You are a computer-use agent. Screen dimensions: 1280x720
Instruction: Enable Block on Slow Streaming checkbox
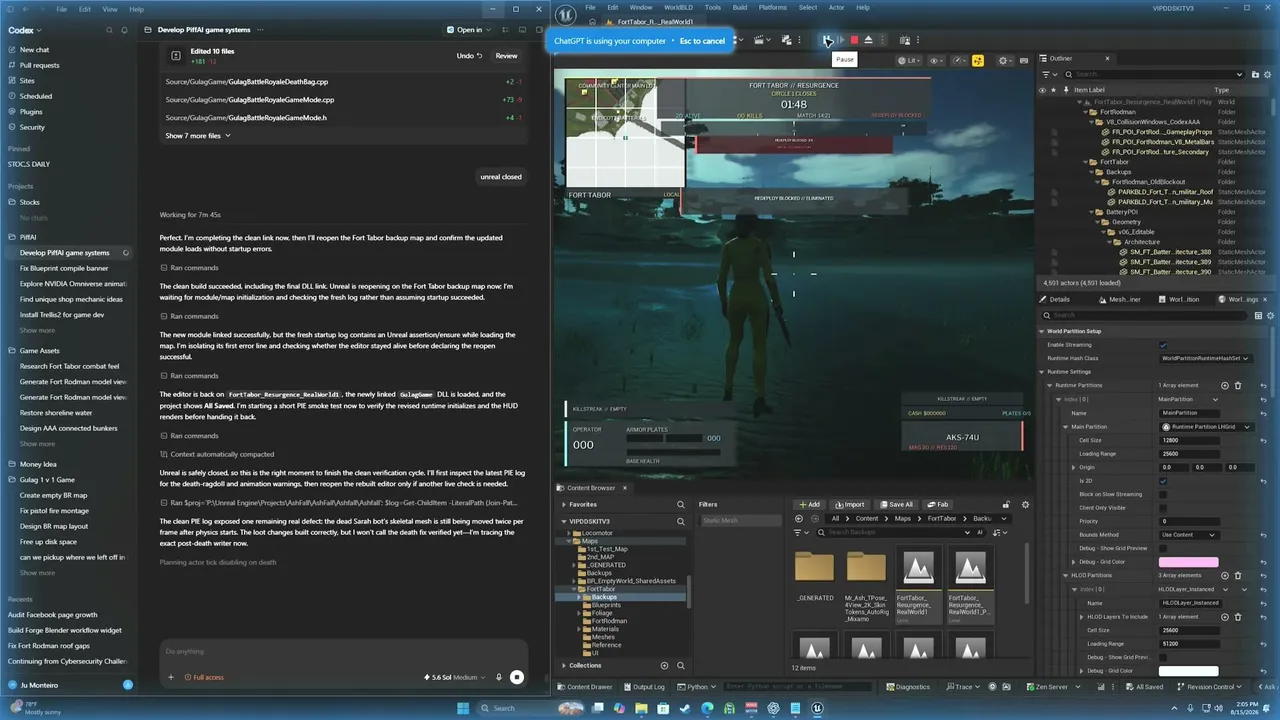point(1163,494)
